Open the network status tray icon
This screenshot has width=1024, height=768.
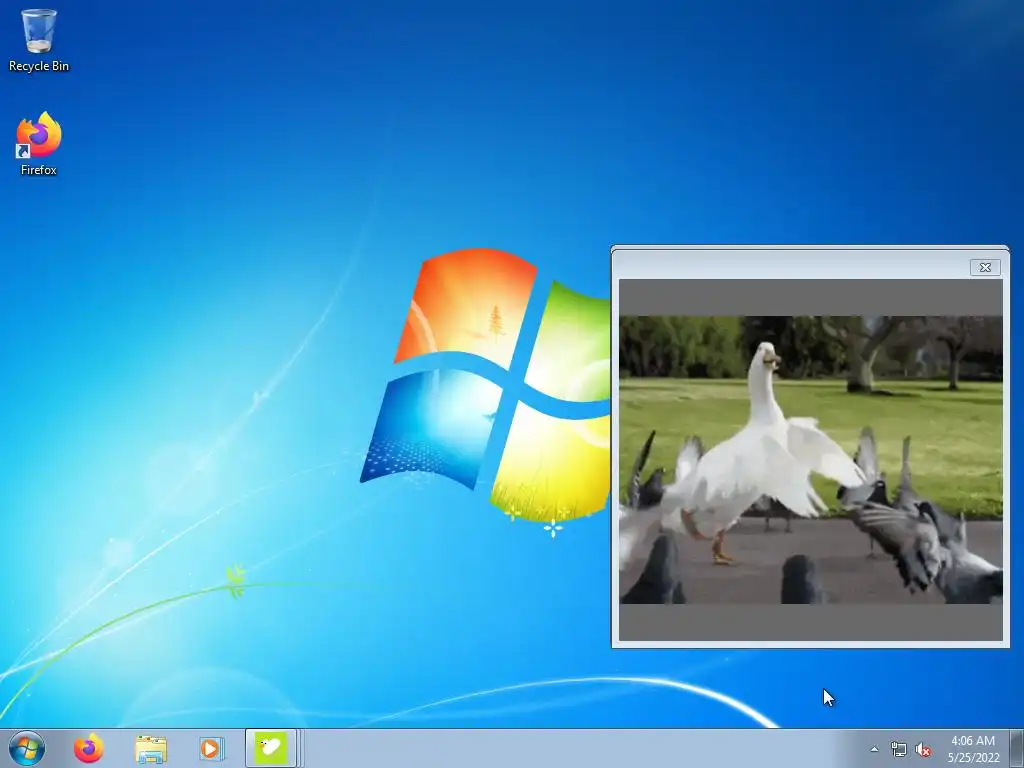coord(899,749)
